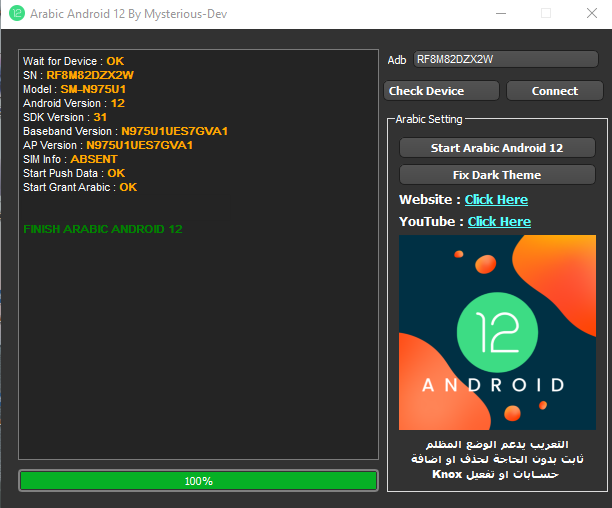Click the Model SM-N975U1 log line
The height and width of the screenshot is (508, 612).
tap(74, 89)
